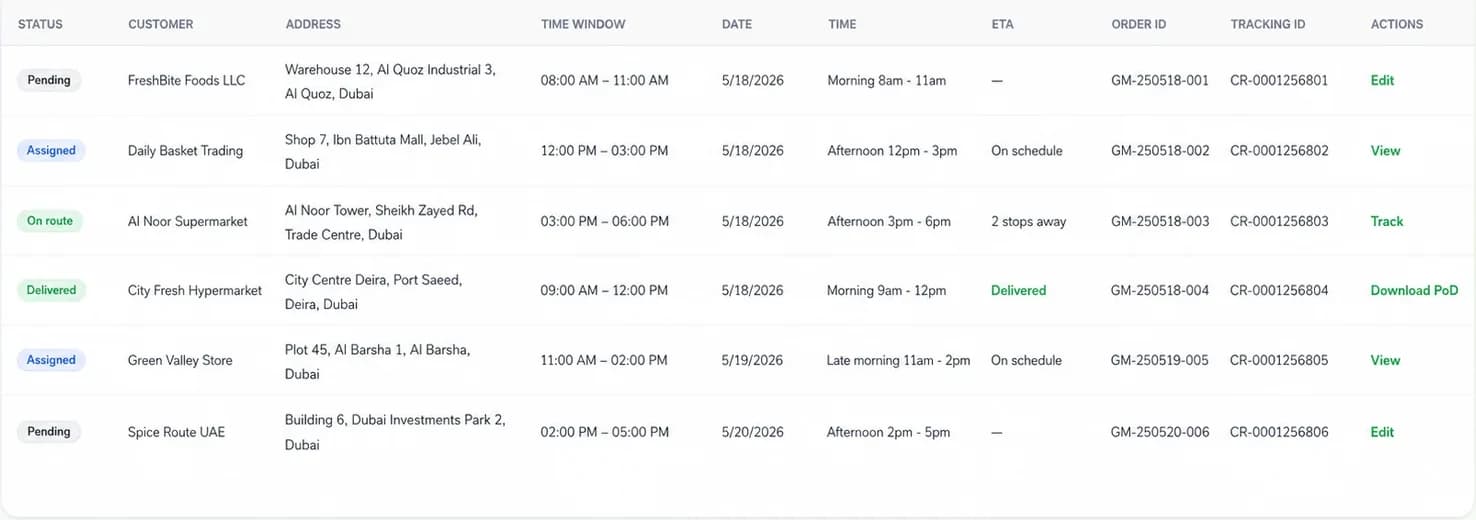This screenshot has width=1476, height=520.
Task: Click the DATE column header
Action: tap(737, 24)
